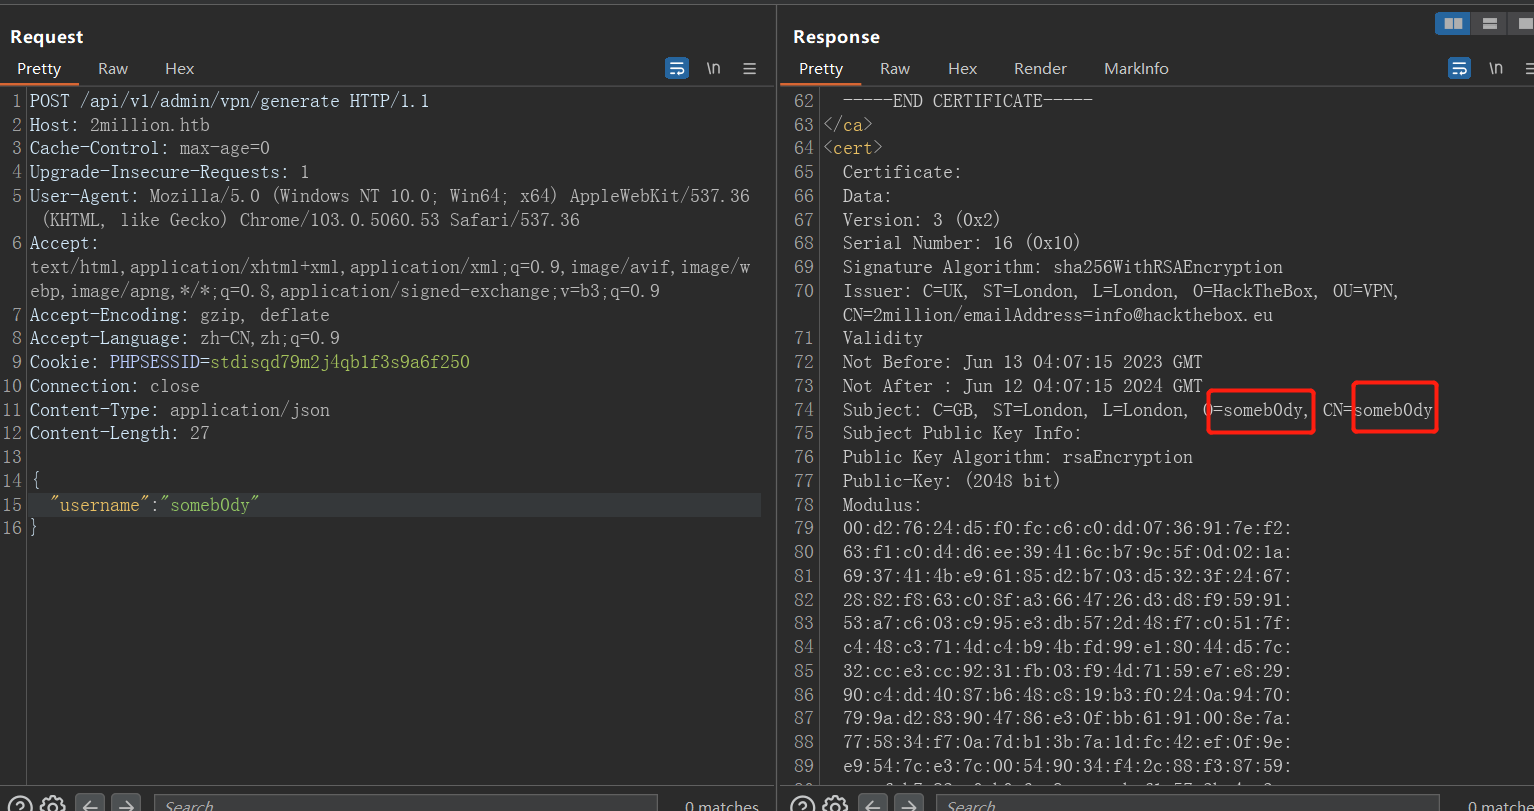
Task: Click the Accept-Encoding: gzip, deflate header
Action: coord(179,314)
